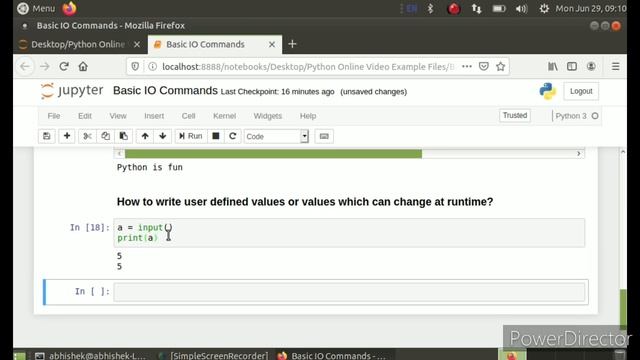The width and height of the screenshot is (640, 360).
Task: Click the localhost URL address field
Action: coord(308,67)
